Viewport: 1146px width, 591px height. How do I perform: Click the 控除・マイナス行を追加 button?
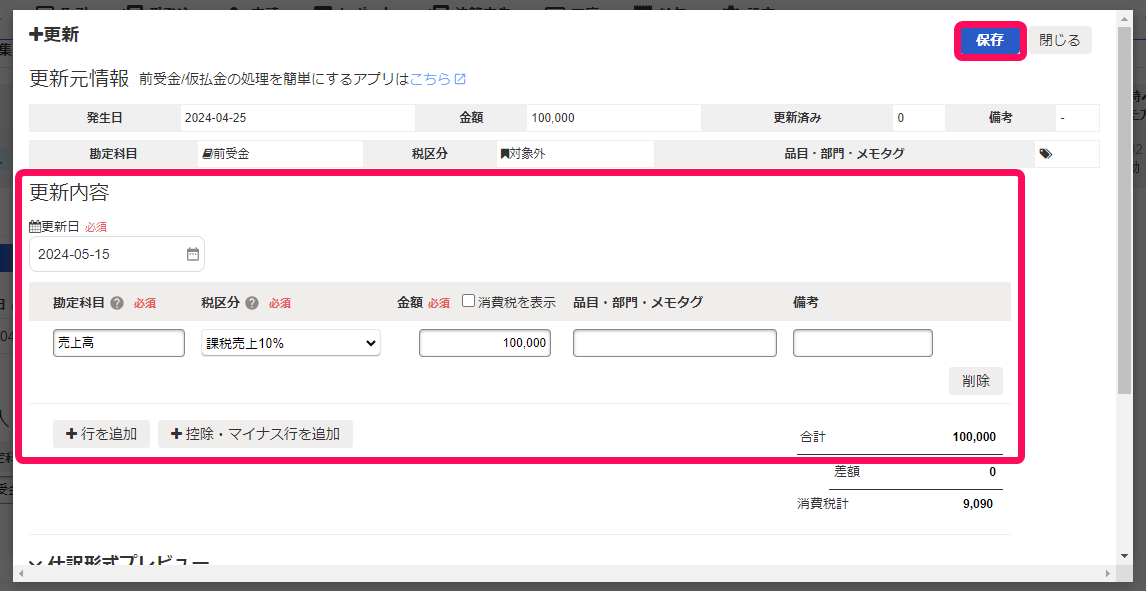click(x=256, y=434)
